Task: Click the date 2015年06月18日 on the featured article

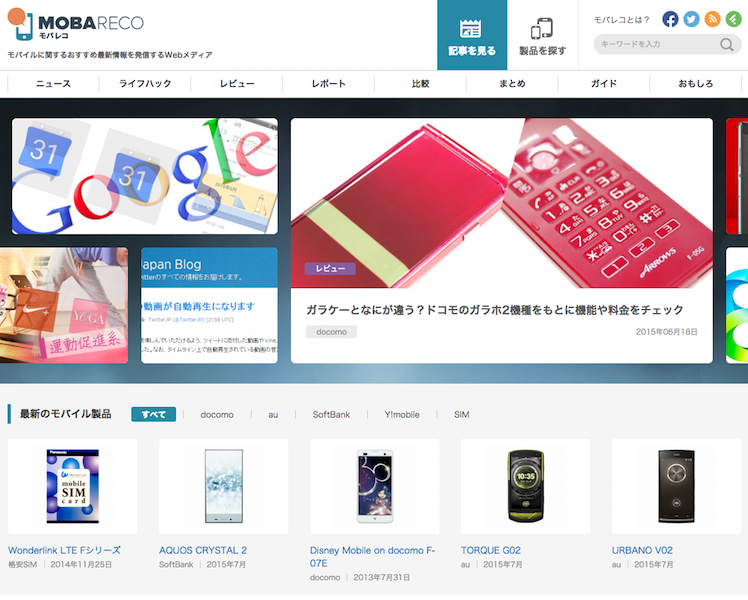Action: (666, 332)
